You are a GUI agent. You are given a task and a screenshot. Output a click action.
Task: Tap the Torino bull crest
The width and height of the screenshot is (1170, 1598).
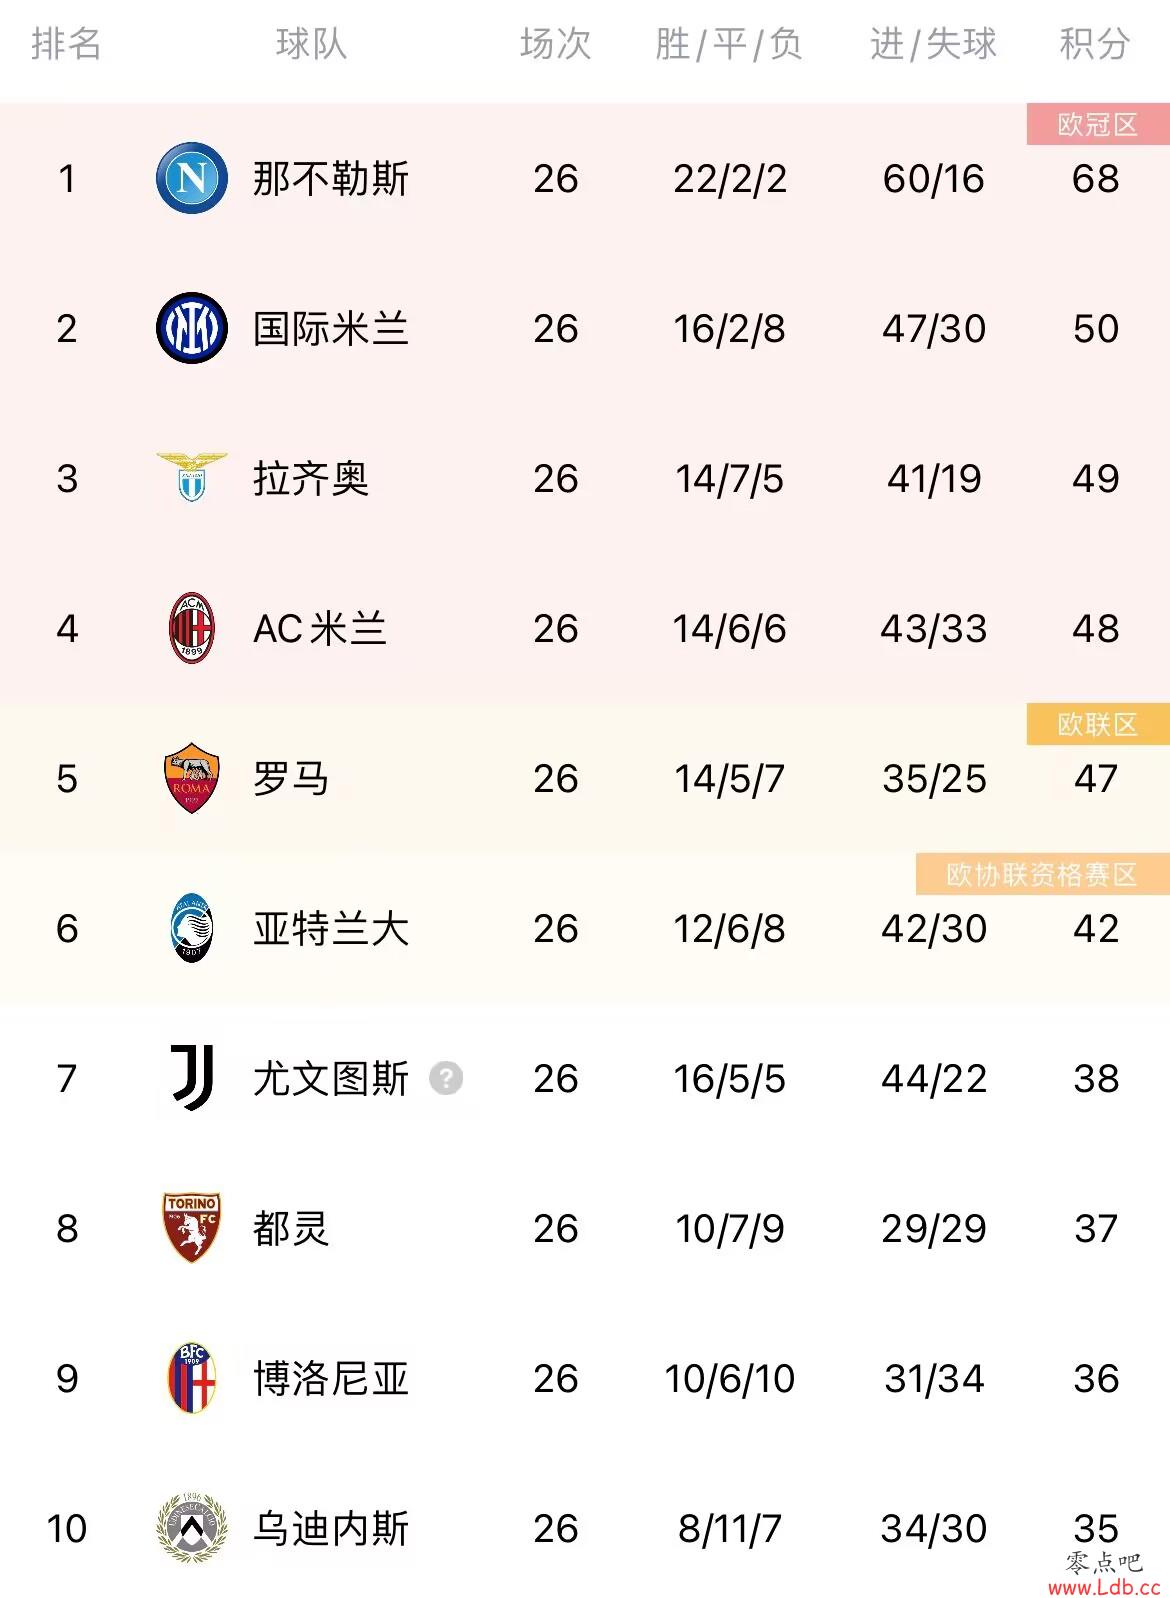pos(191,1228)
